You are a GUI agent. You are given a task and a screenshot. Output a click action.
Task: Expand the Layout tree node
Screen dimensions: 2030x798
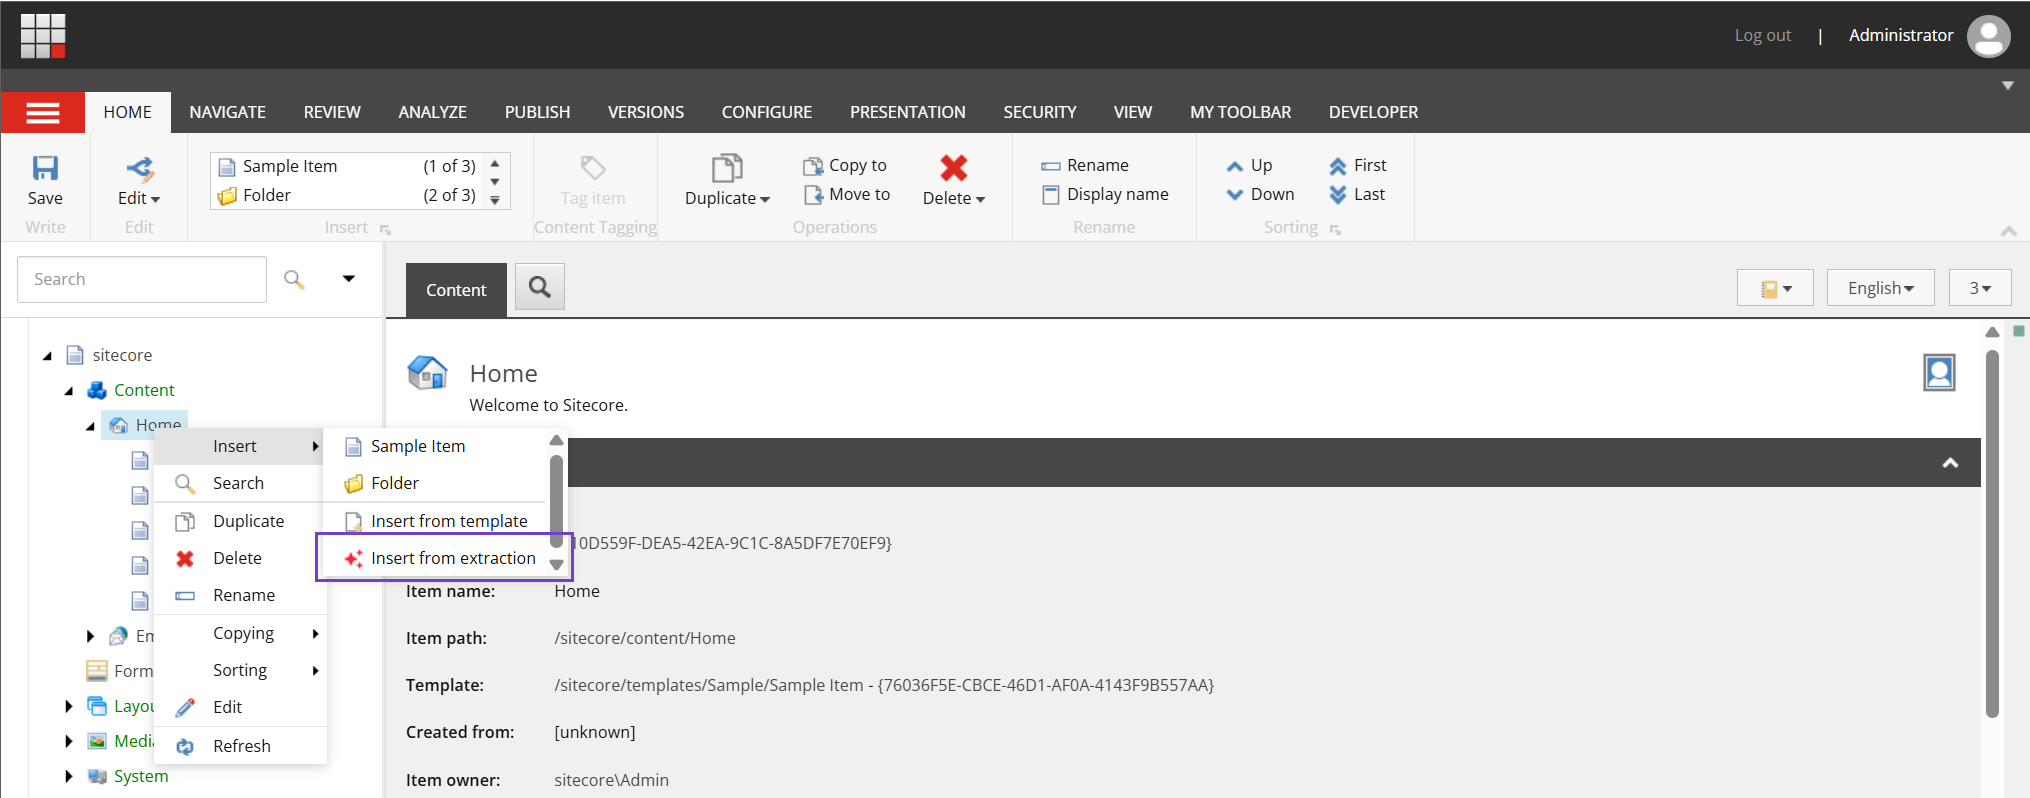(x=69, y=706)
